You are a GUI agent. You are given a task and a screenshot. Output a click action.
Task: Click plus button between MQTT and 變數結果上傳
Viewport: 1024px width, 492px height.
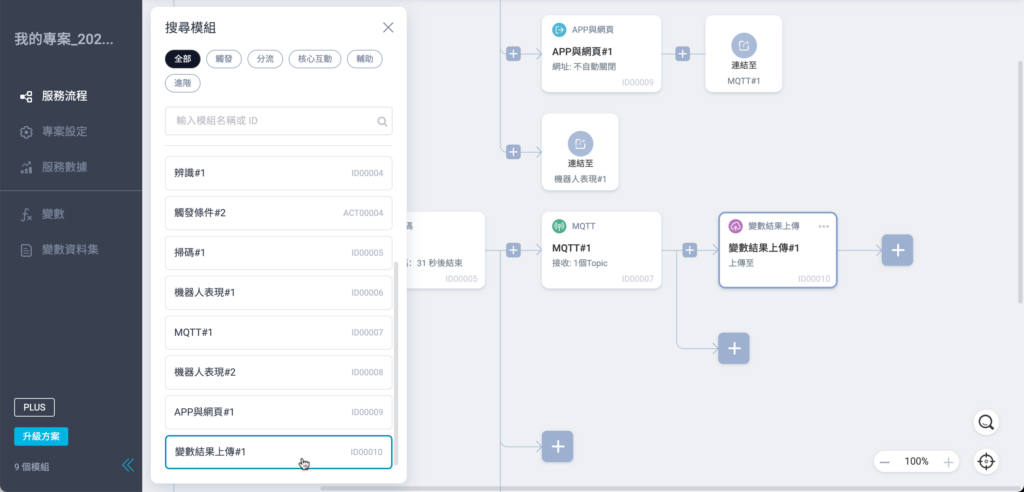(x=689, y=250)
